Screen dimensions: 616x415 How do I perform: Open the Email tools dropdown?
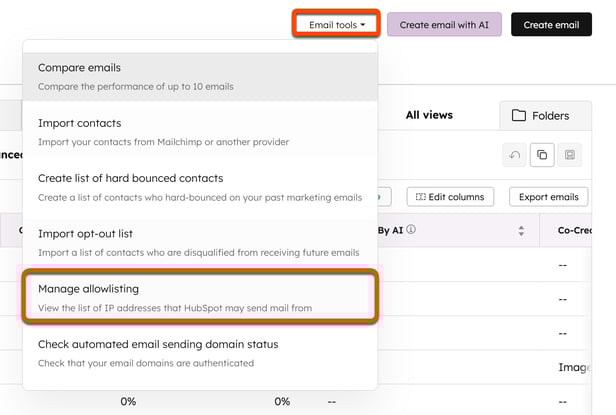(336, 24)
